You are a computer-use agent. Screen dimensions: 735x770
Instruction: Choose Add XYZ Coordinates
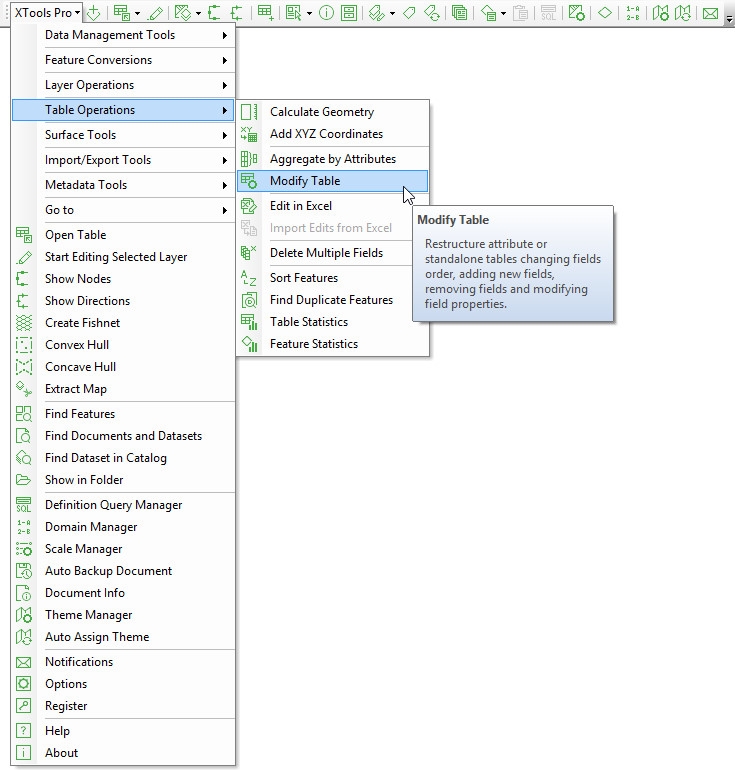tap(332, 134)
